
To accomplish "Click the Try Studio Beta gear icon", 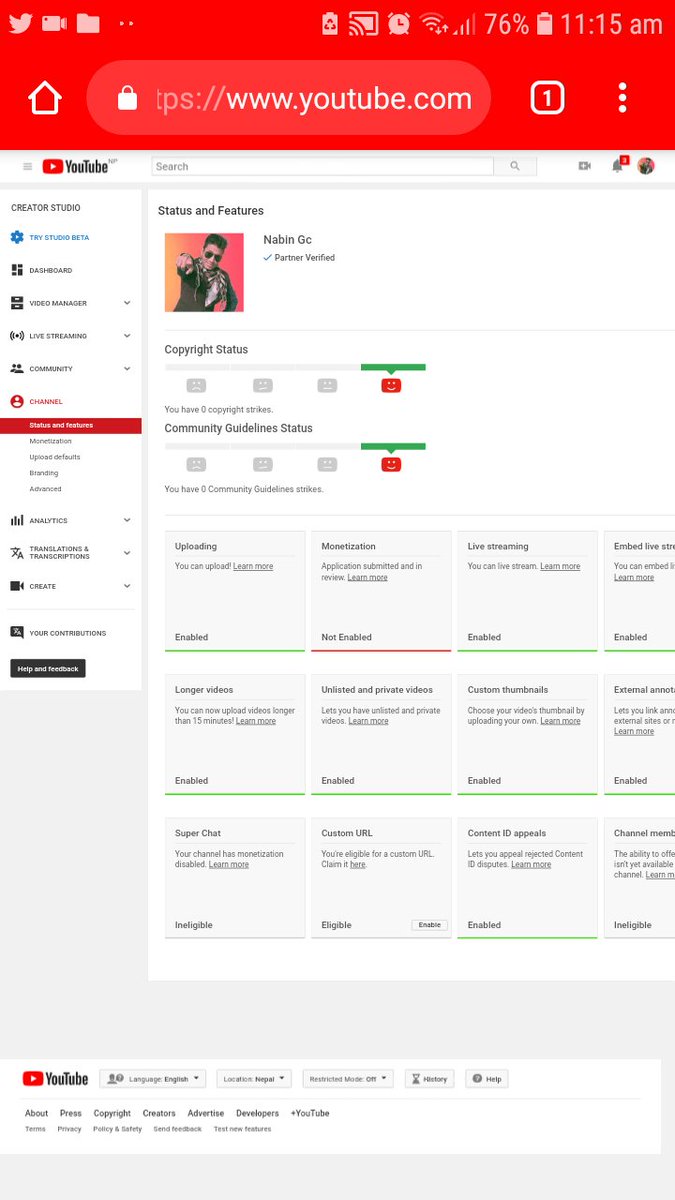I will click(17, 237).
